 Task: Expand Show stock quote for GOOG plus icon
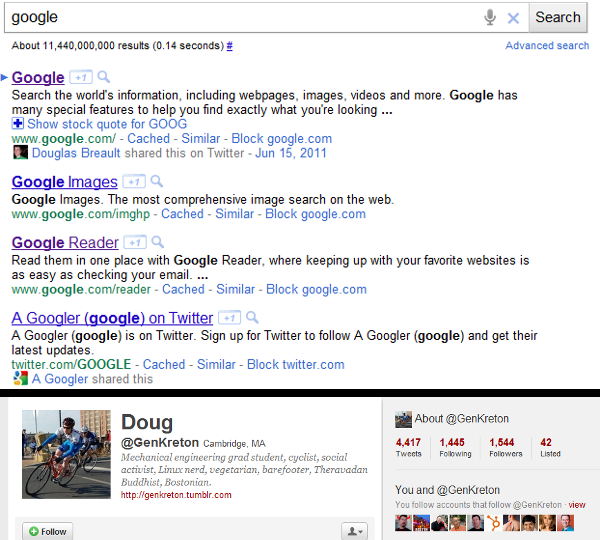18,124
